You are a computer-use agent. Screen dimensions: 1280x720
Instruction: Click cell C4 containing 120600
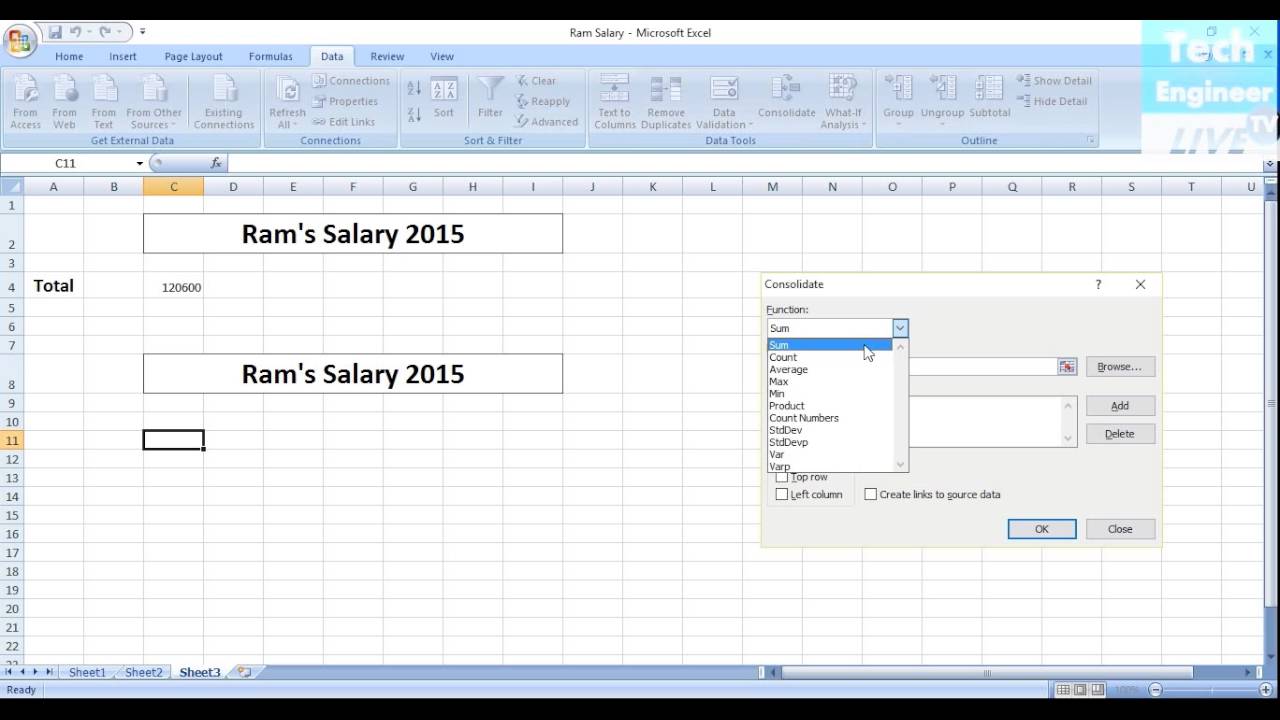coord(173,286)
